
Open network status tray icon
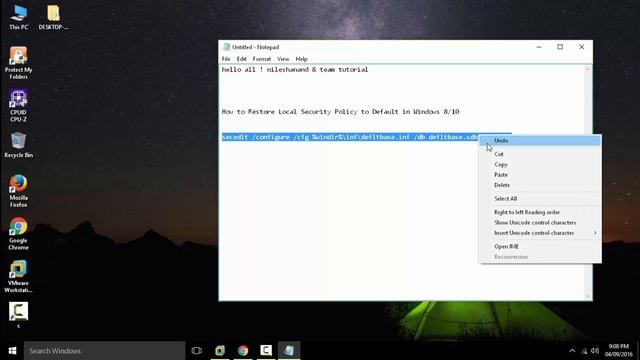pos(584,351)
